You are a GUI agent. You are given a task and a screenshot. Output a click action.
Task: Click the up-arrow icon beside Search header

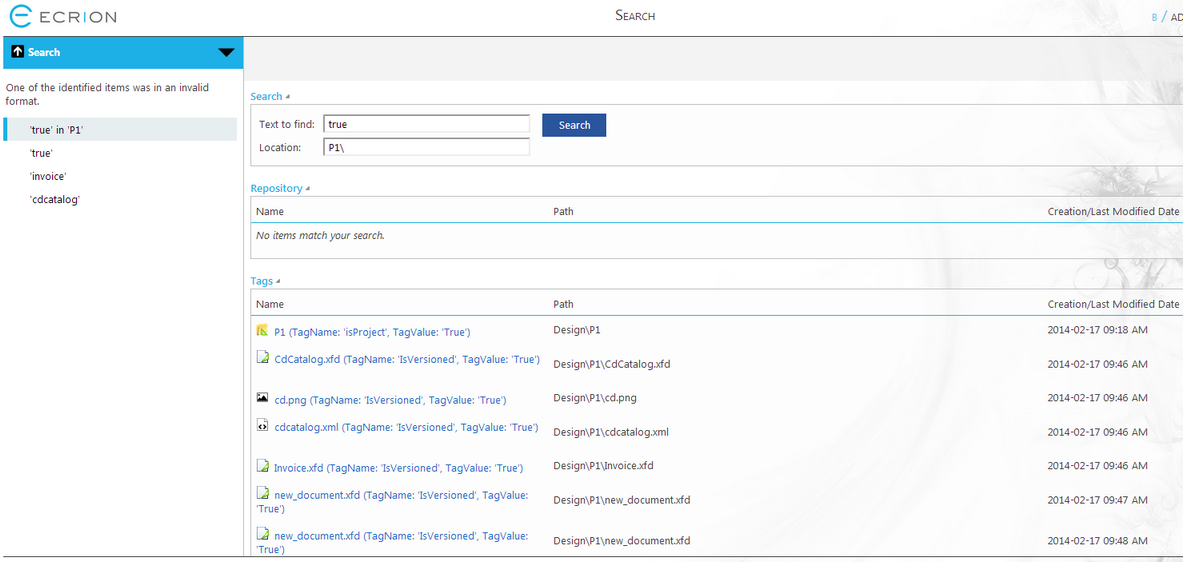coord(18,52)
